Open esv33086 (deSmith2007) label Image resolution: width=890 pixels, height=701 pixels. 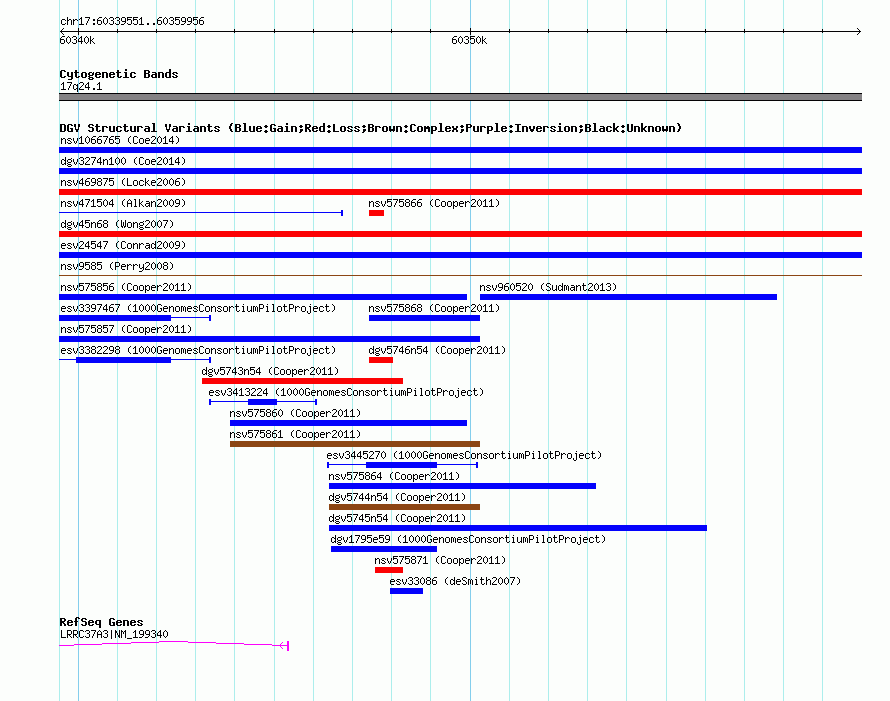click(455, 581)
